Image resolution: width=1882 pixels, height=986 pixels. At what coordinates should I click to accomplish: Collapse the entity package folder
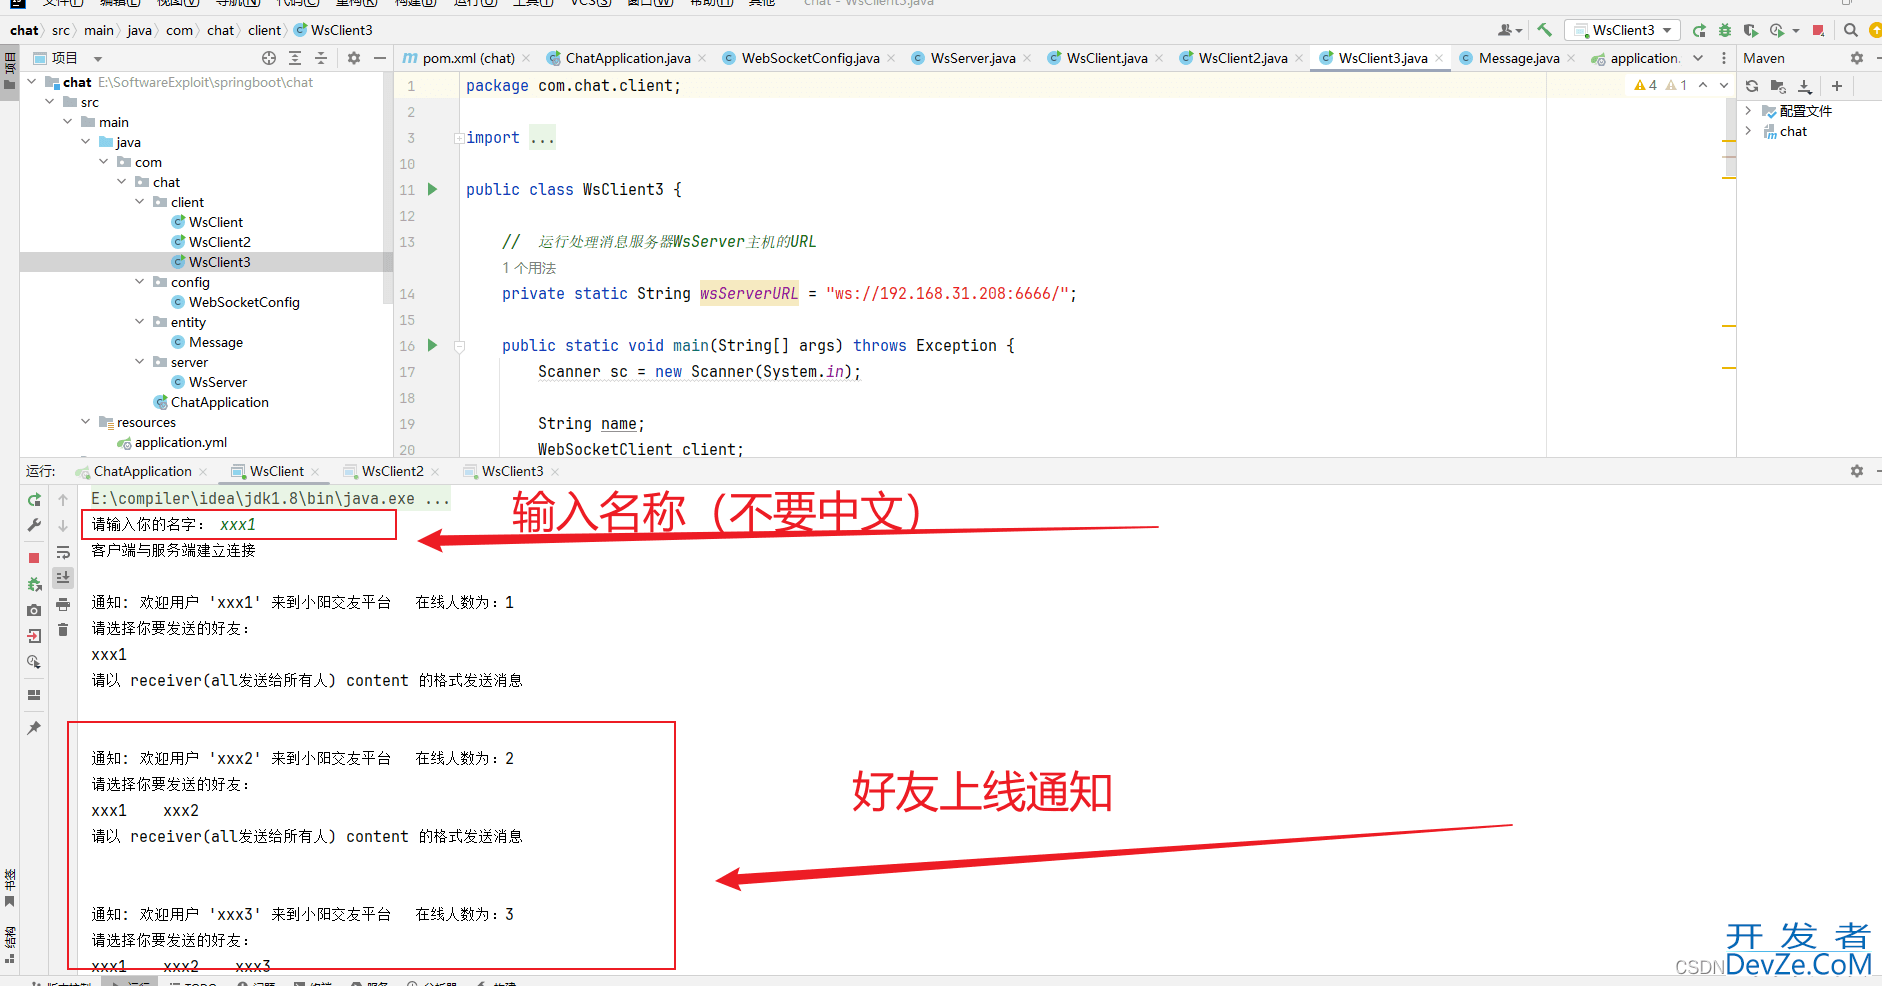[x=140, y=322]
